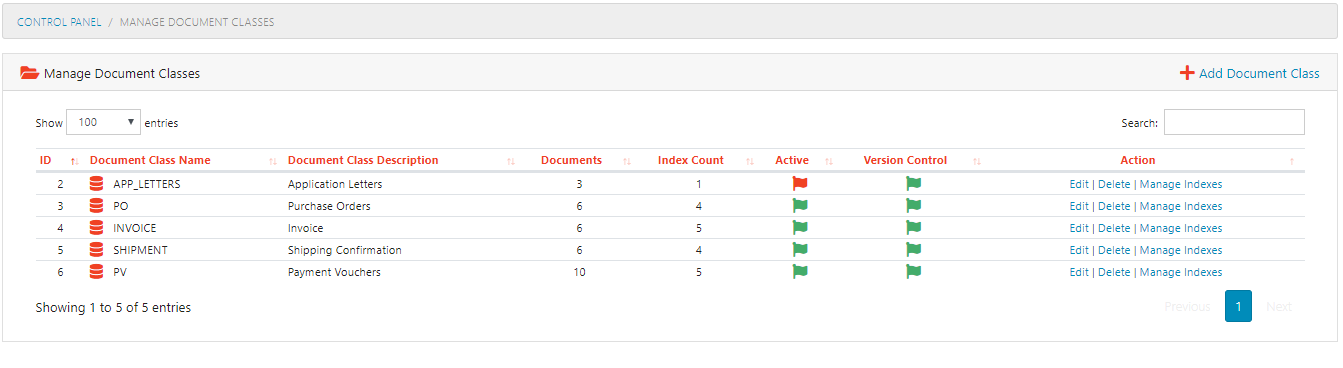This screenshot has width=1343, height=368.
Task: Toggle Version Control flag for PO
Action: click(913, 206)
